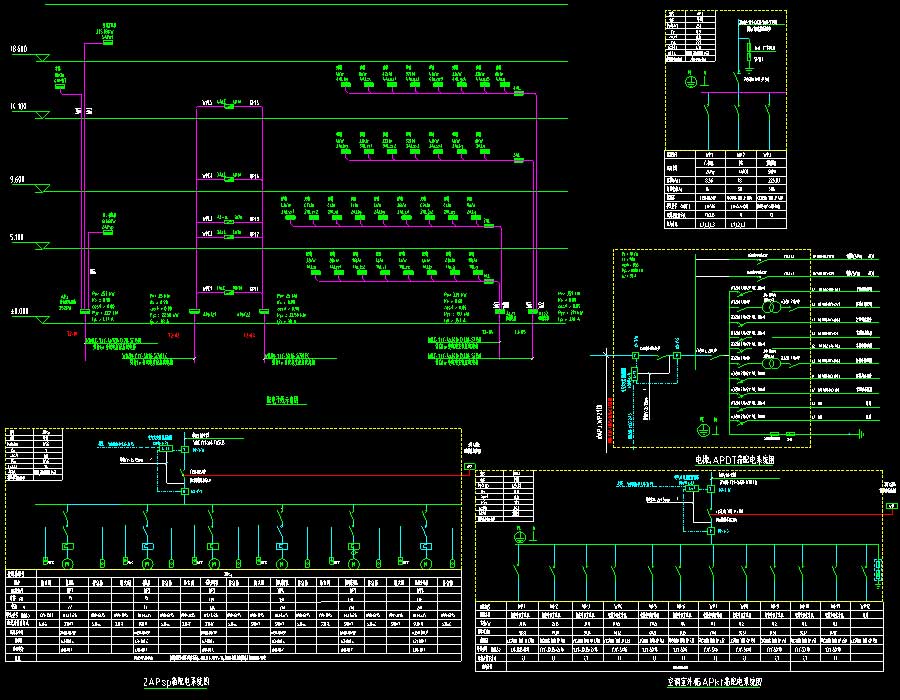This screenshot has height=700, width=900.
Task: Select the 9.600 elevation label
Action: [x=17, y=180]
